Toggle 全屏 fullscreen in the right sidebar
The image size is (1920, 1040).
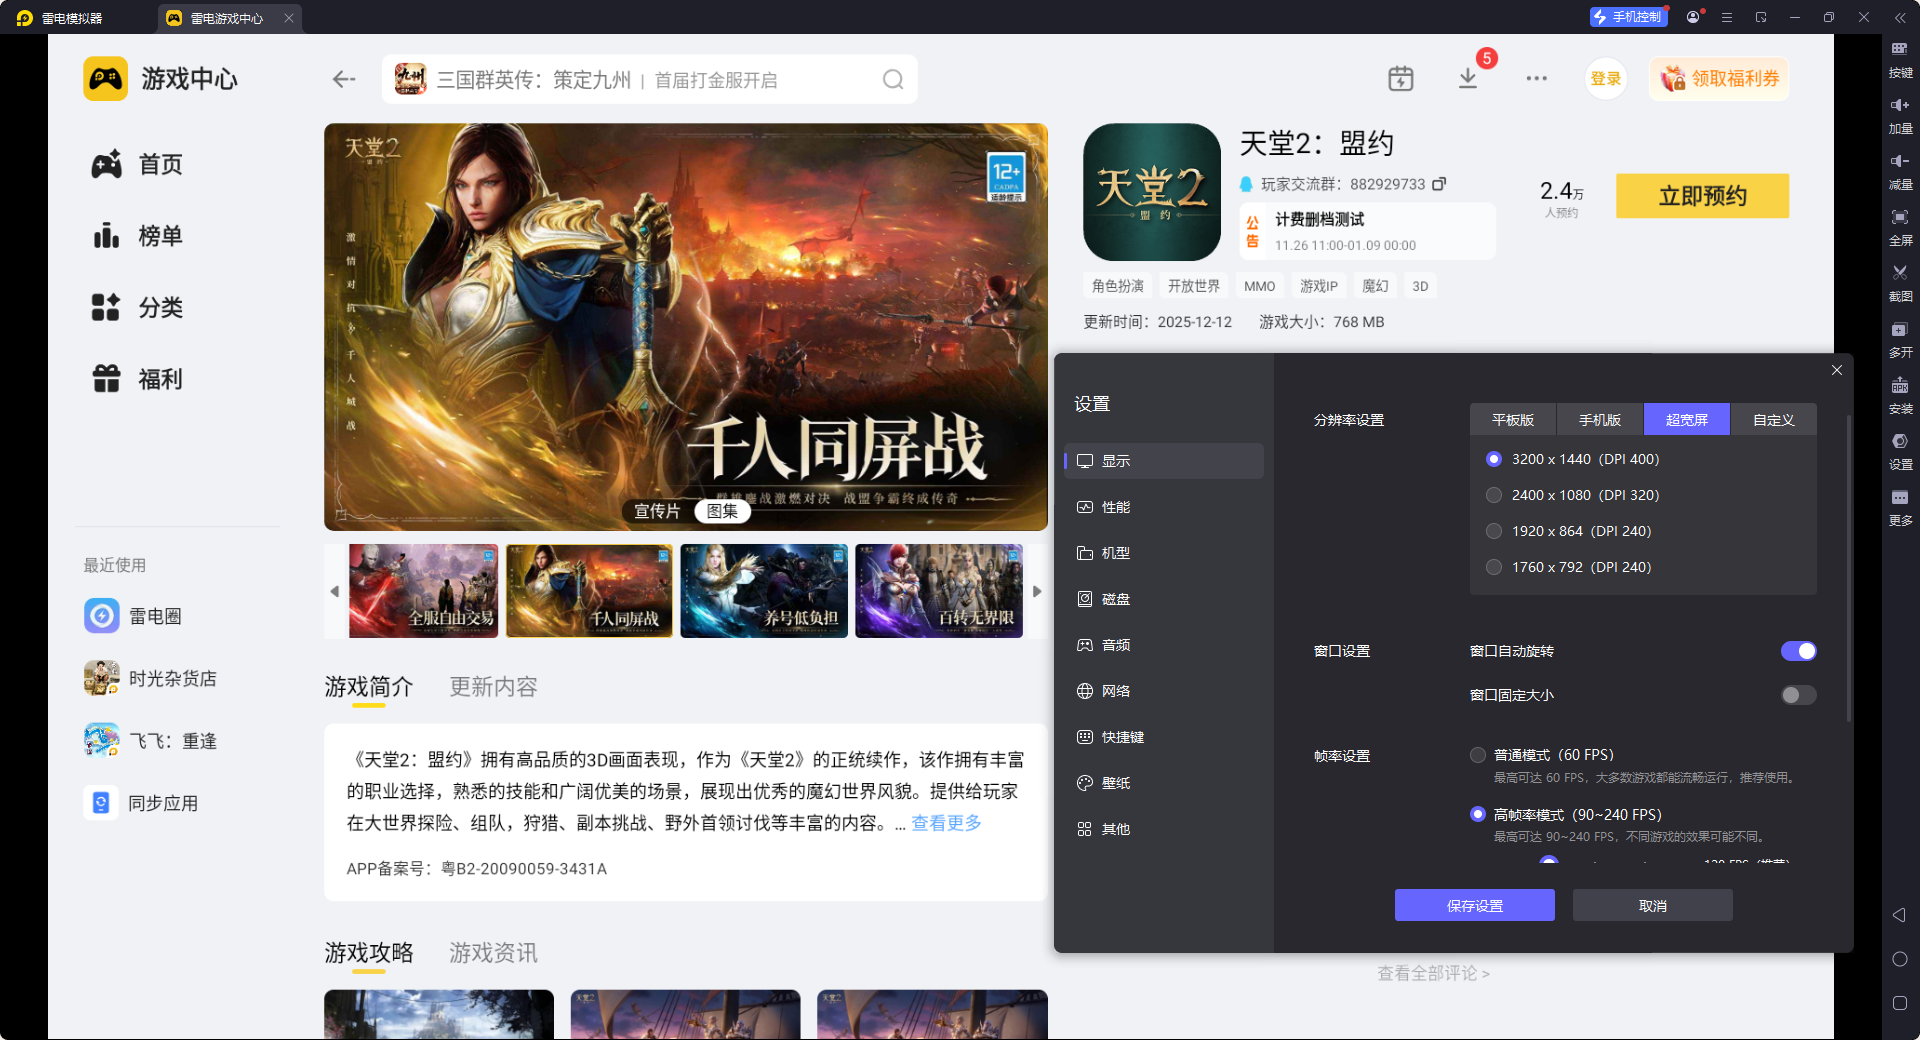coord(1900,226)
